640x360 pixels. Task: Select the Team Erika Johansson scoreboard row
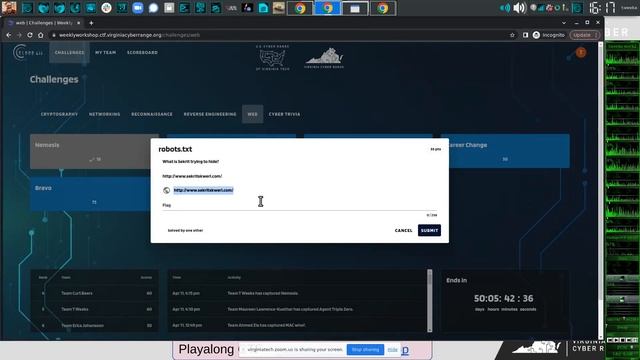pyautogui.click(x=95, y=326)
